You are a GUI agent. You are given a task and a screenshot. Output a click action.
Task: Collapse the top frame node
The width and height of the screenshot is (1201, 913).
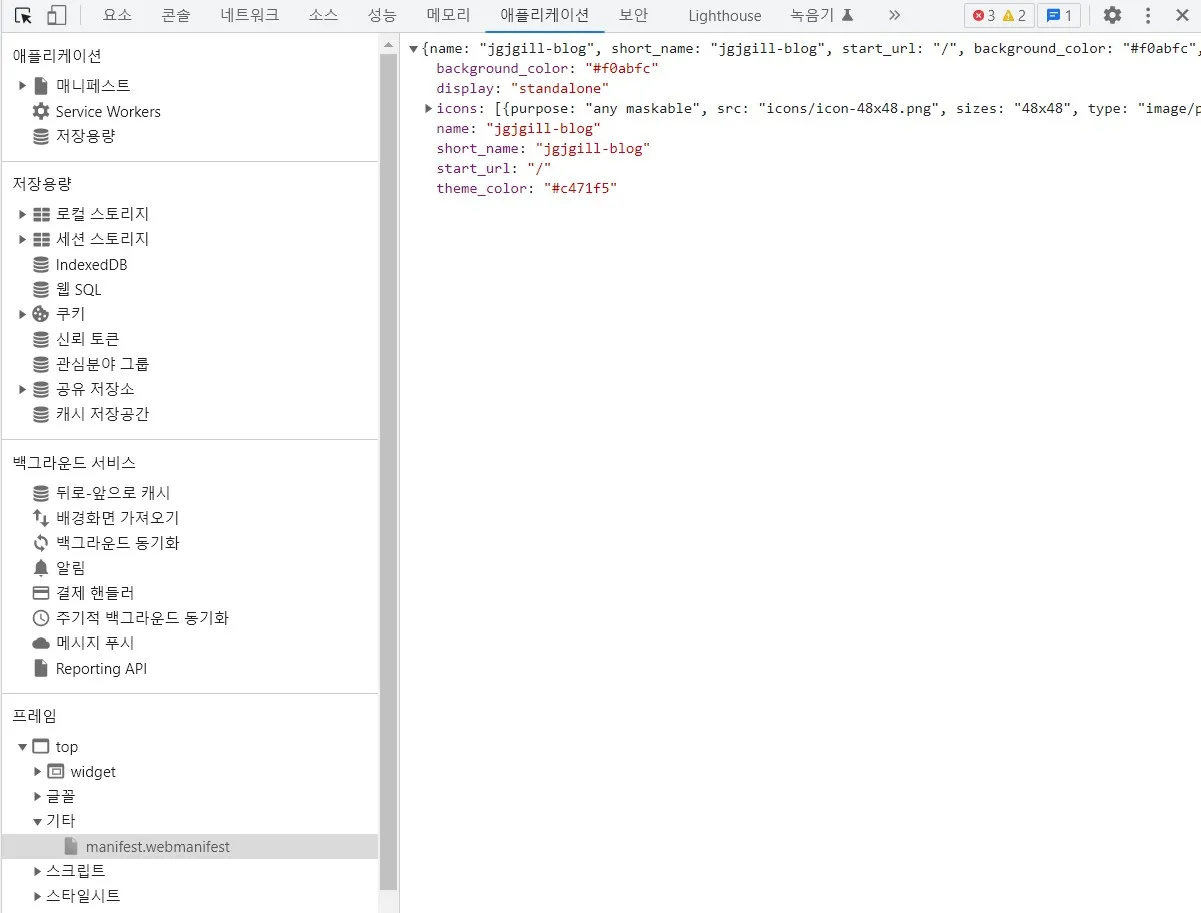click(x=23, y=747)
